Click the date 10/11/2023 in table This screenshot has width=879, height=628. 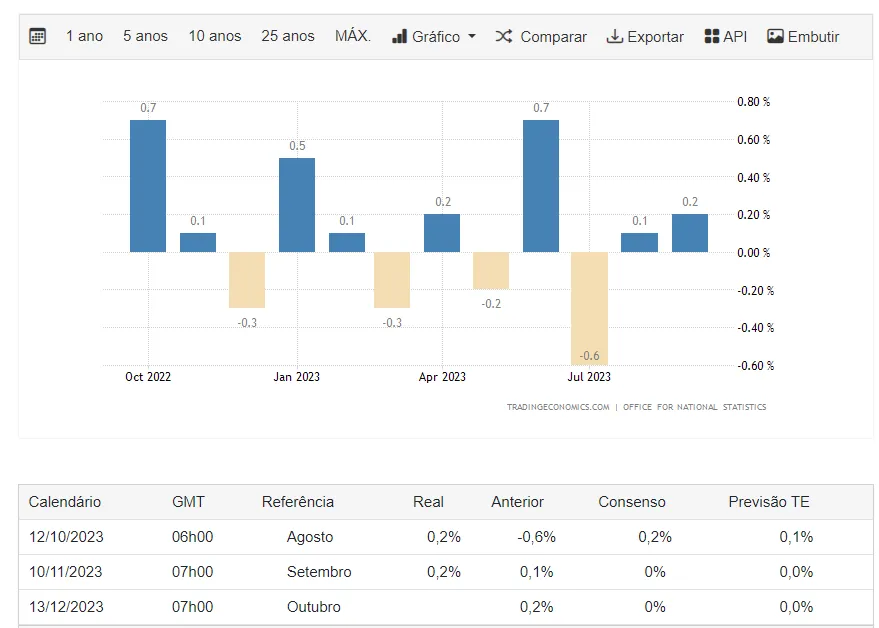point(66,572)
